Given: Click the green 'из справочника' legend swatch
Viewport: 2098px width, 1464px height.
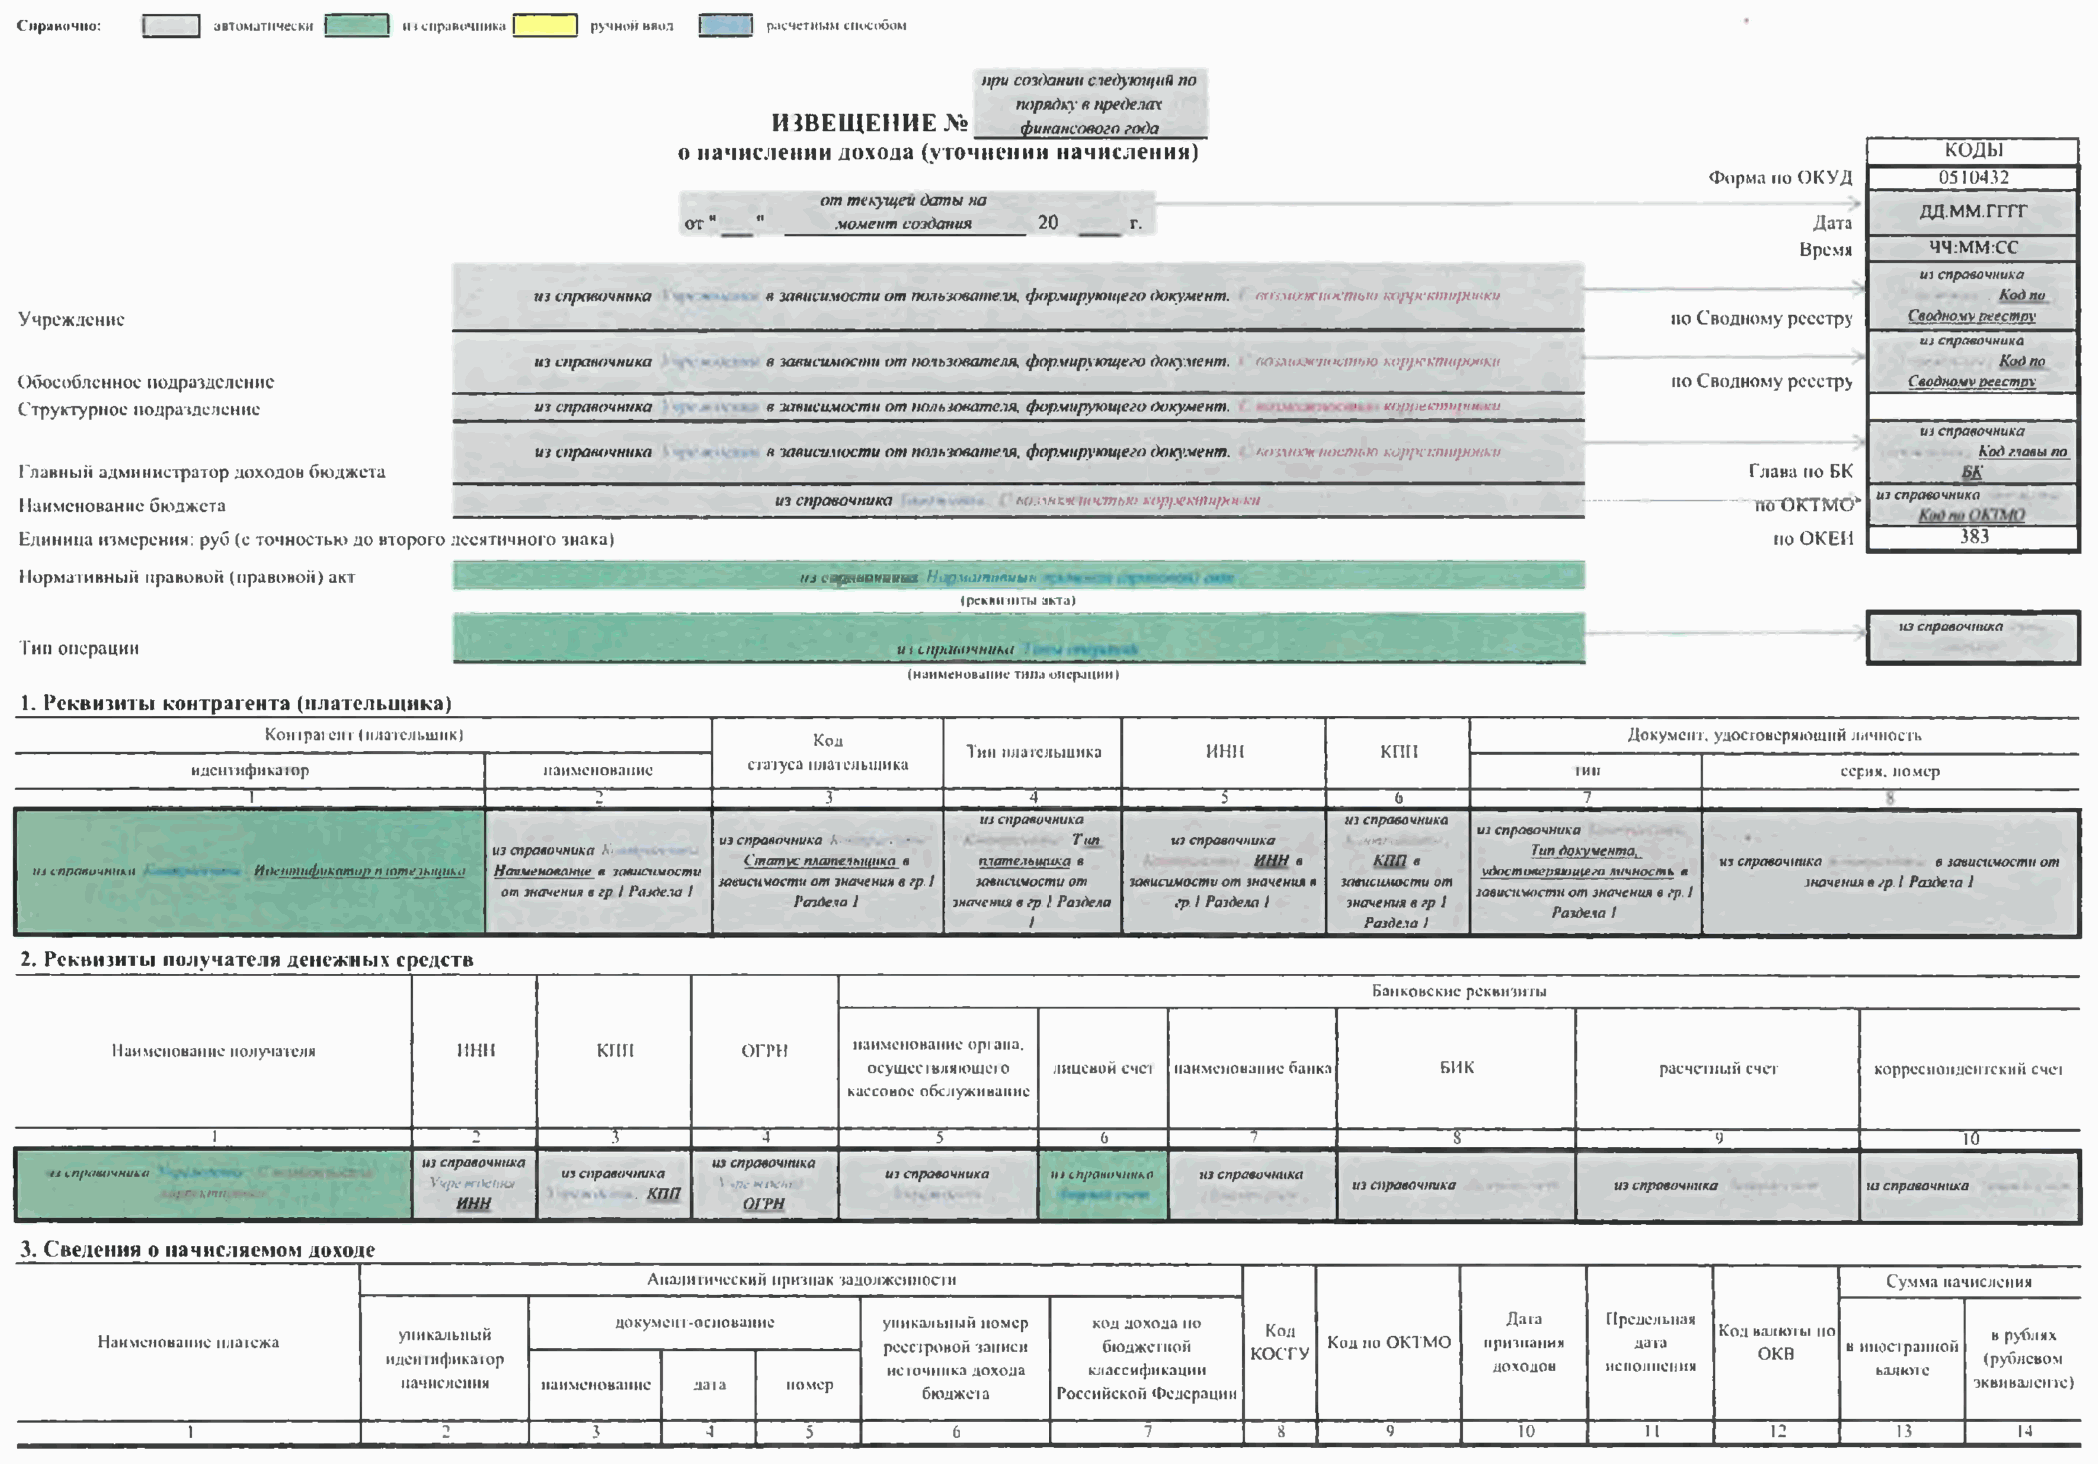Looking at the screenshot, I should pyautogui.click(x=357, y=26).
